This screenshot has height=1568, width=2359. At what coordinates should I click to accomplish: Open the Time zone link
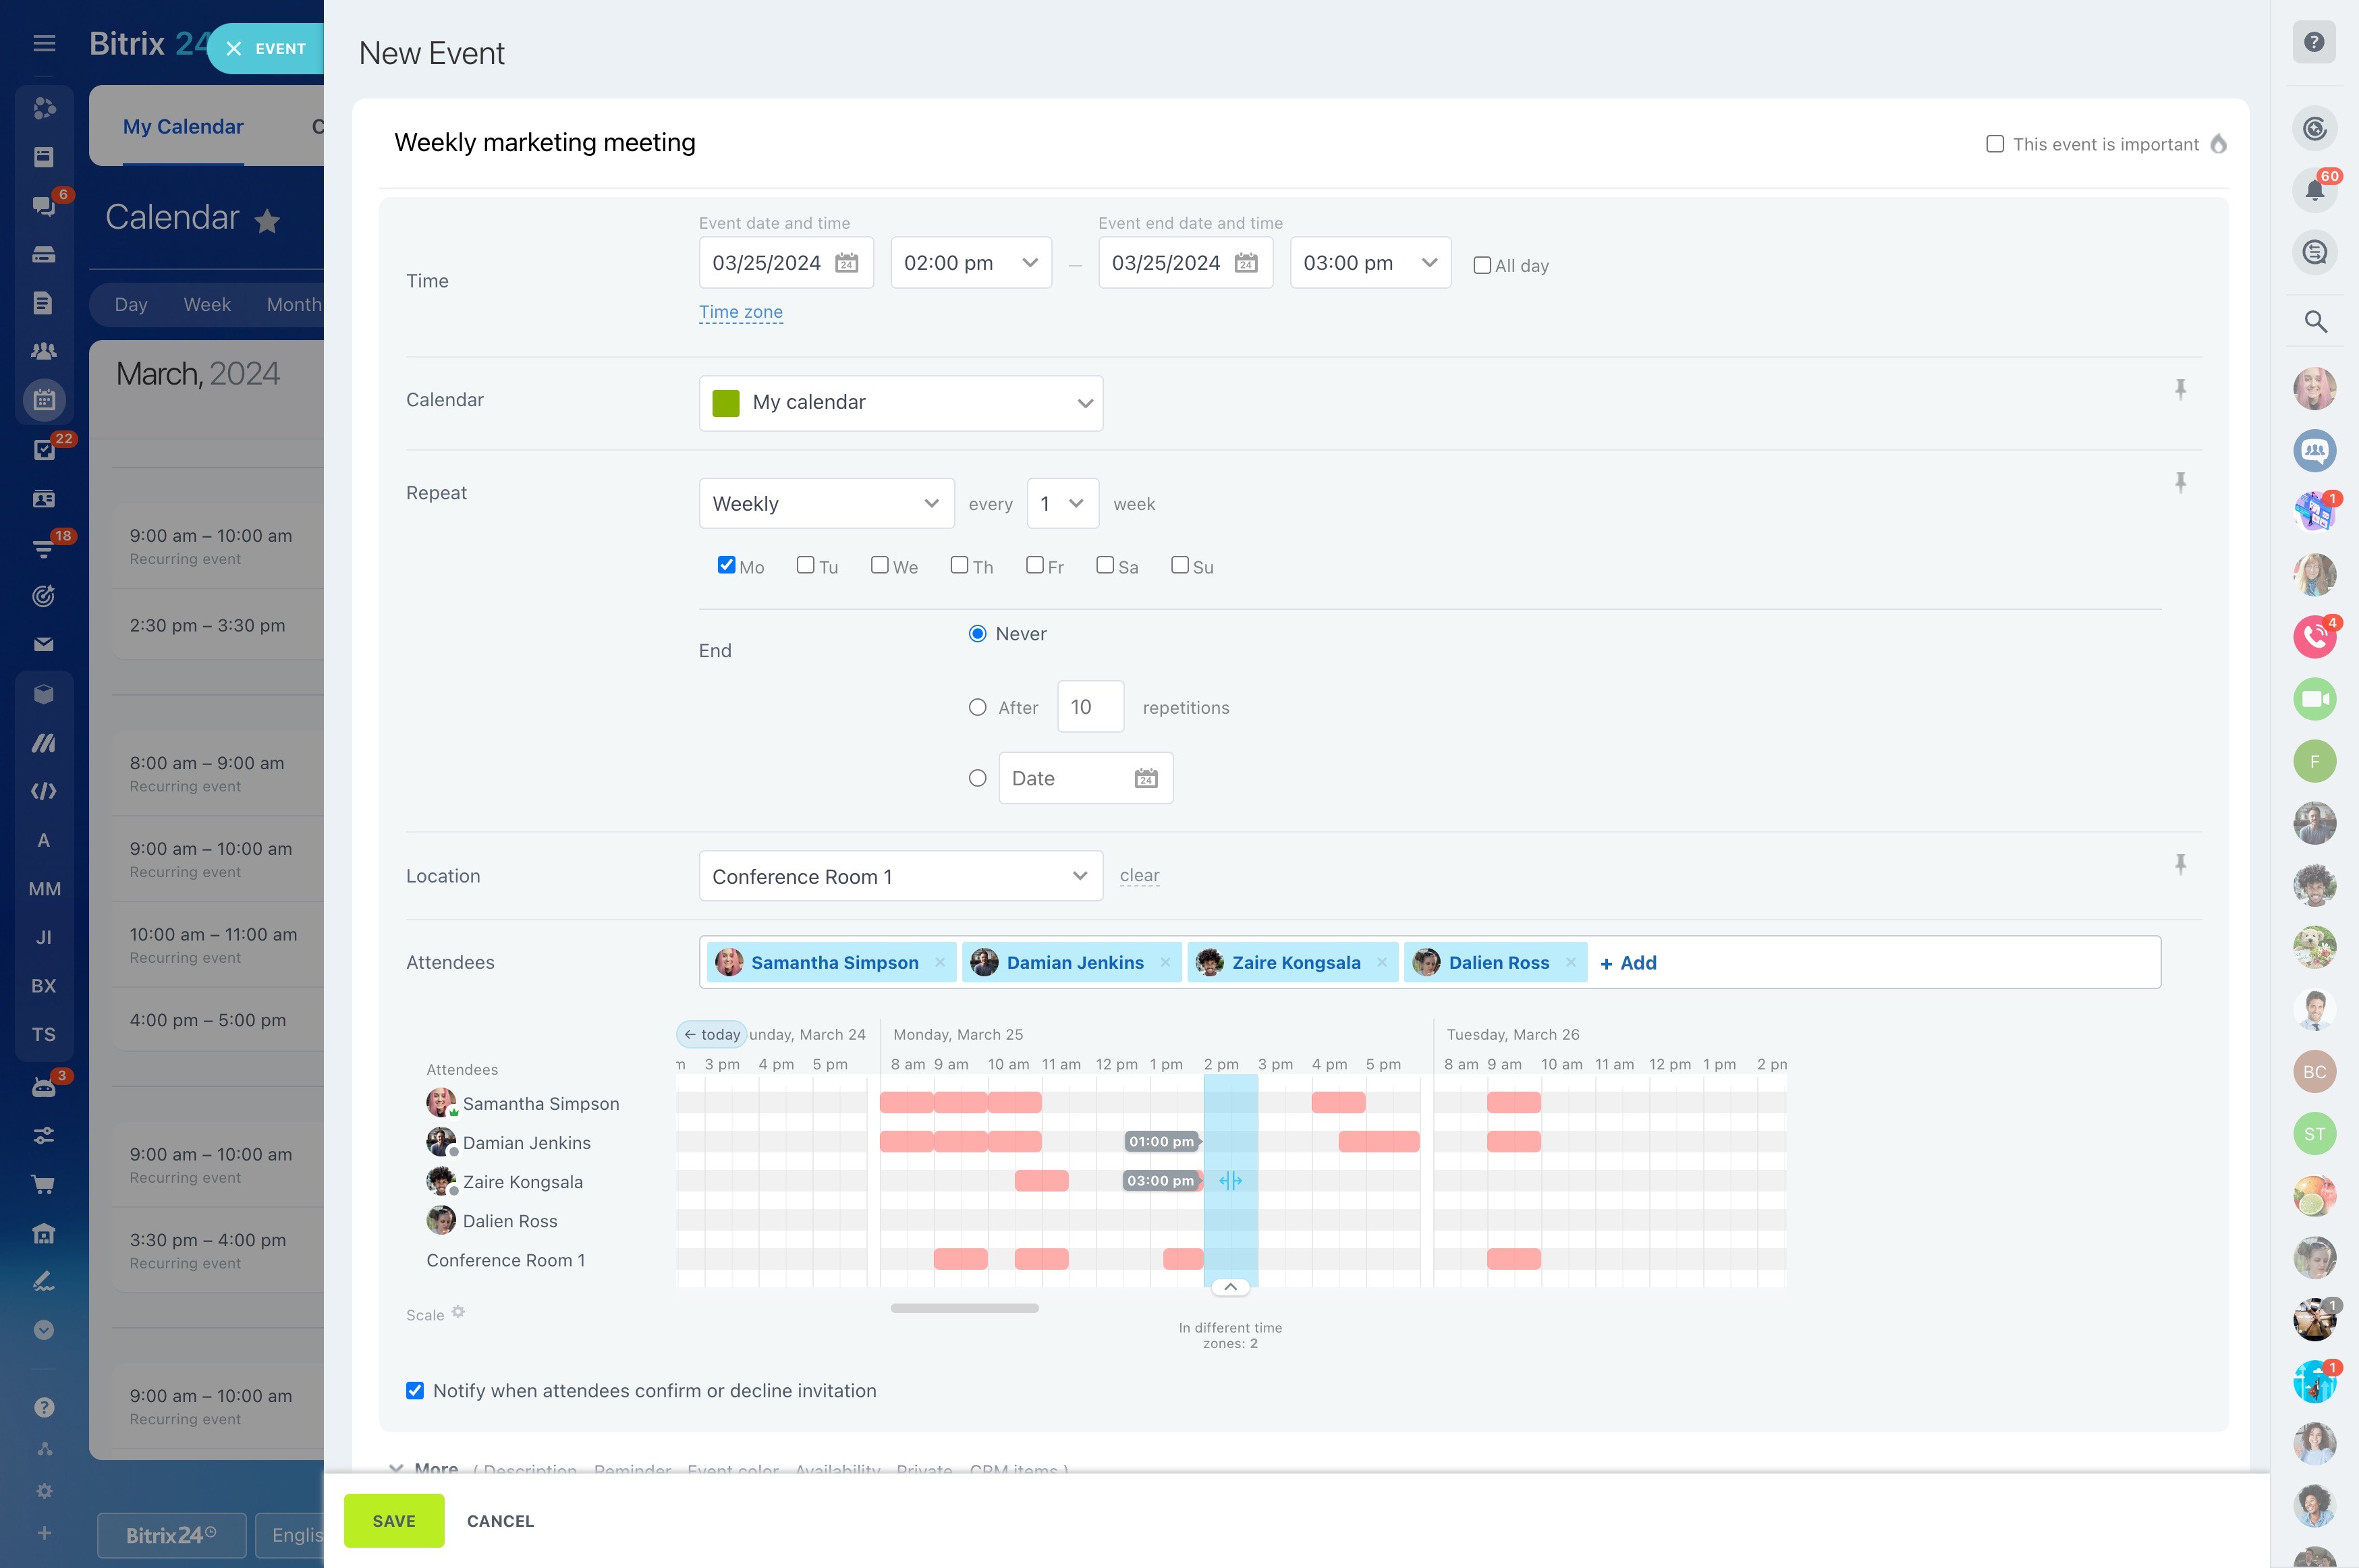tap(740, 312)
